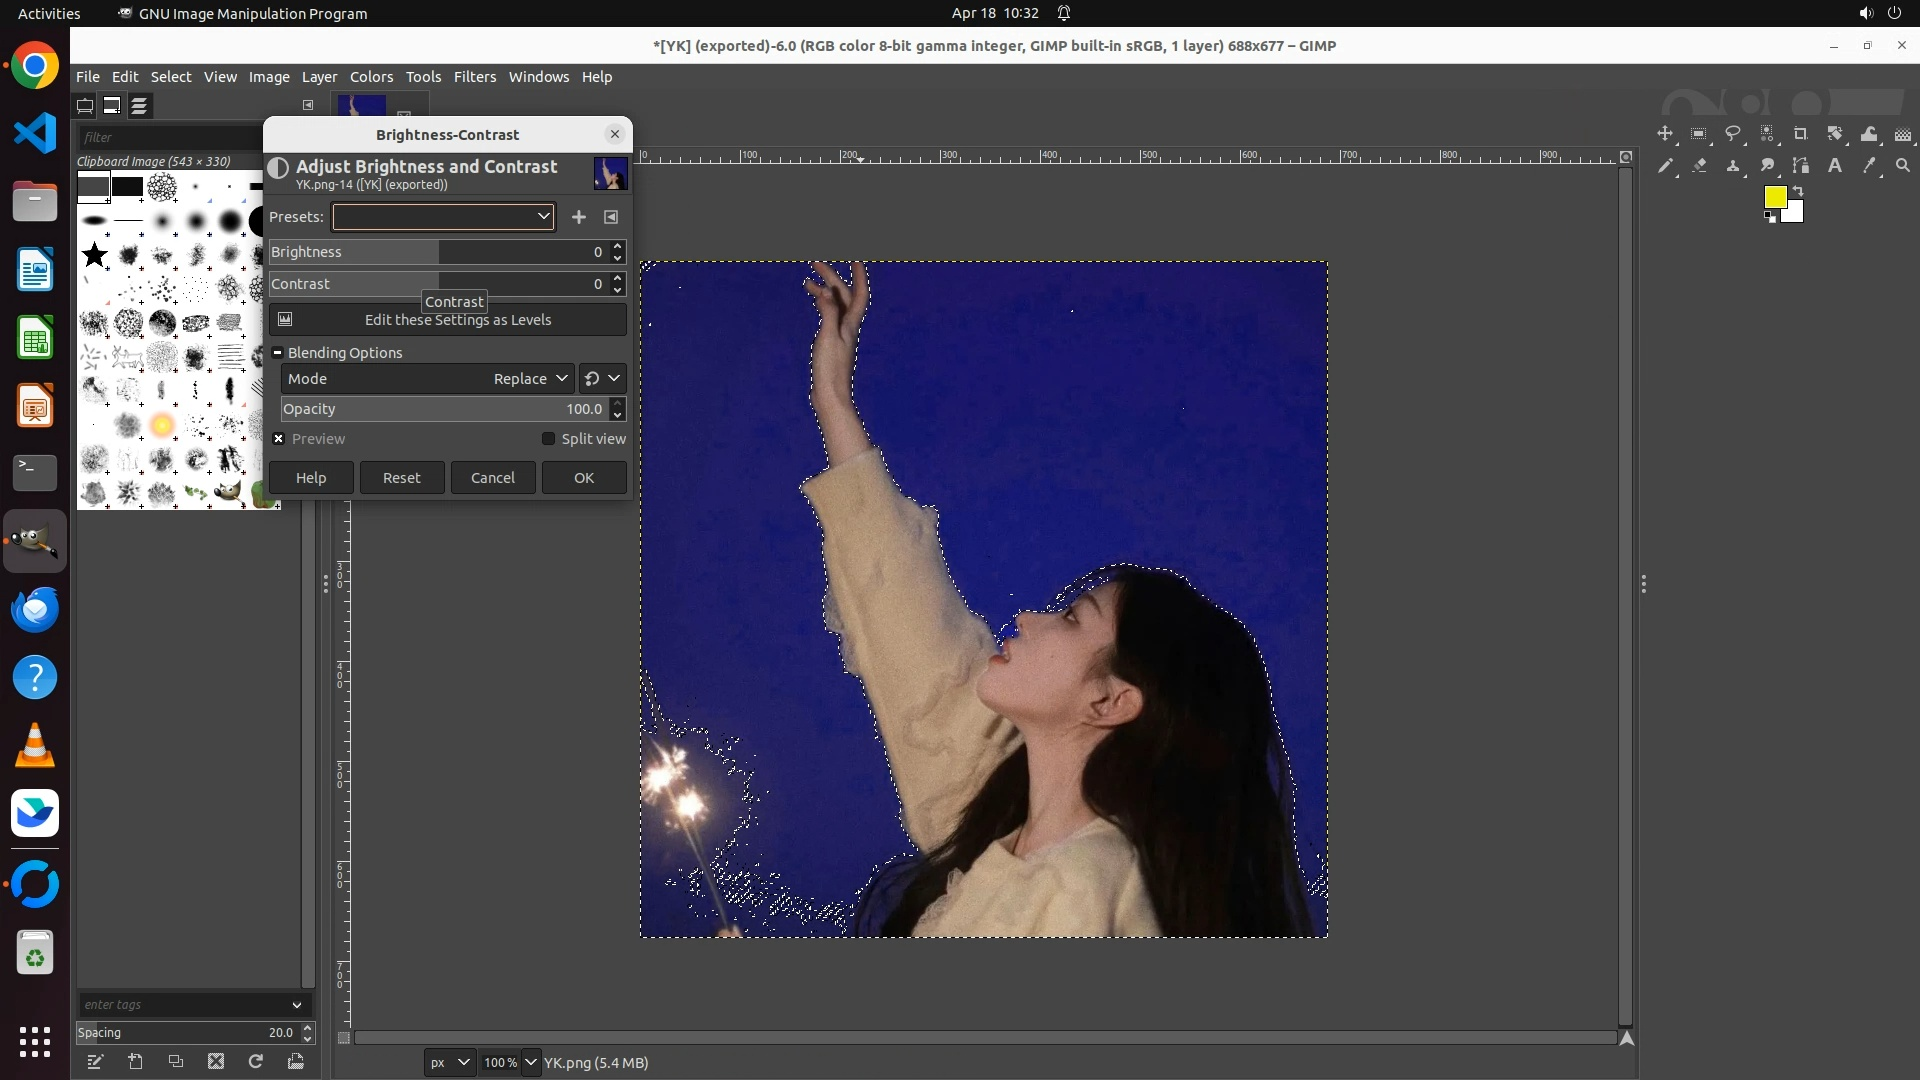The image size is (1920, 1080).
Task: Open the Presets dropdown
Action: 443,217
